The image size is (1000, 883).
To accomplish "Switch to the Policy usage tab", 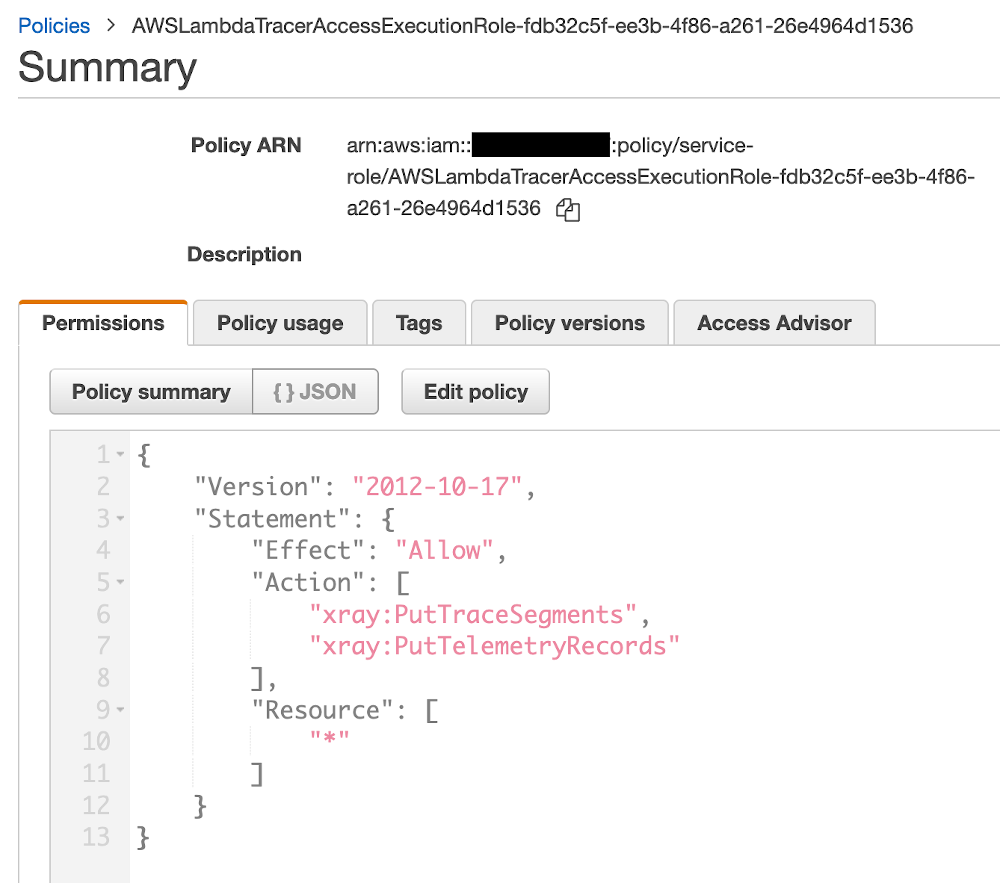I will click(x=279, y=322).
